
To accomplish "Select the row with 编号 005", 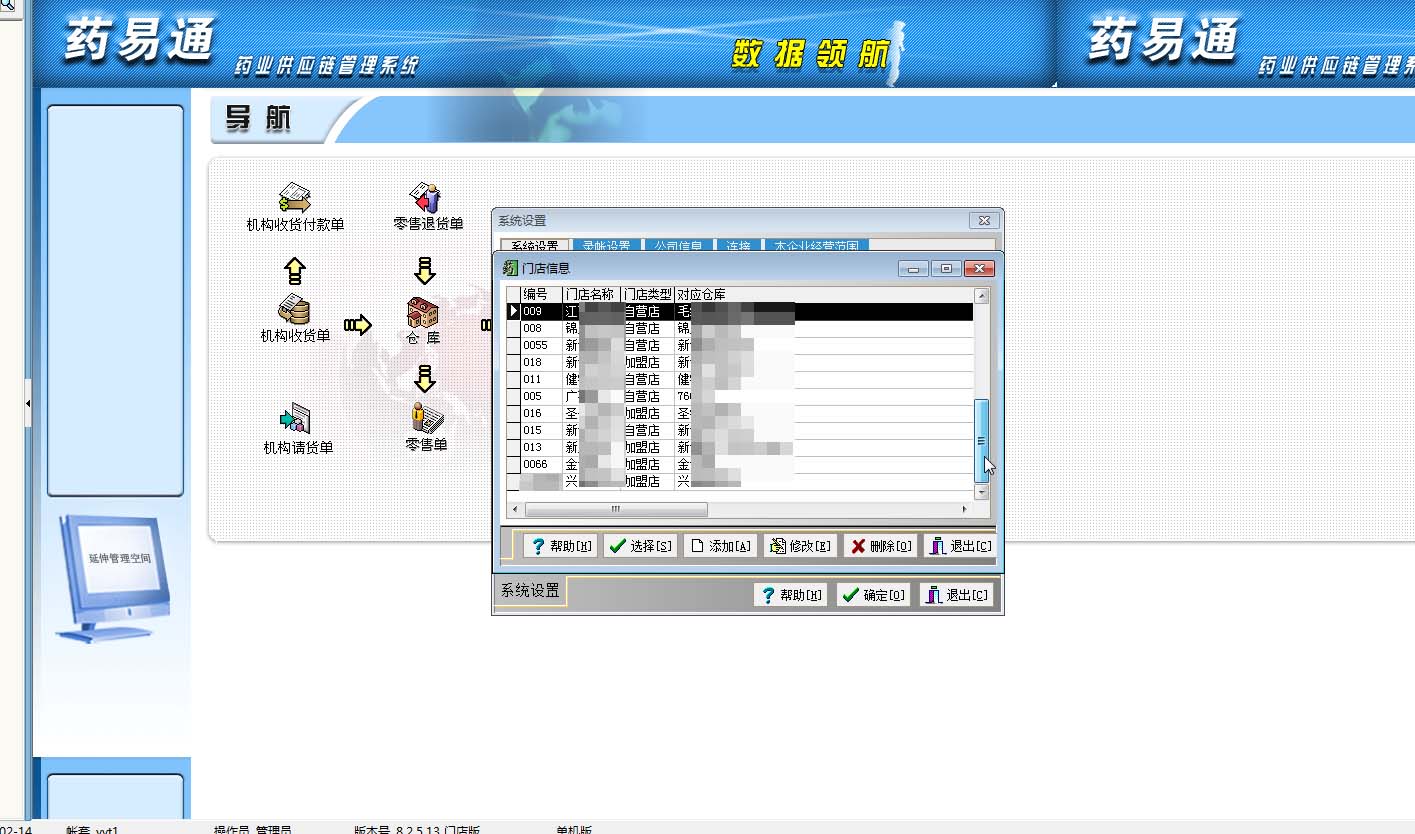I will 739,397.
